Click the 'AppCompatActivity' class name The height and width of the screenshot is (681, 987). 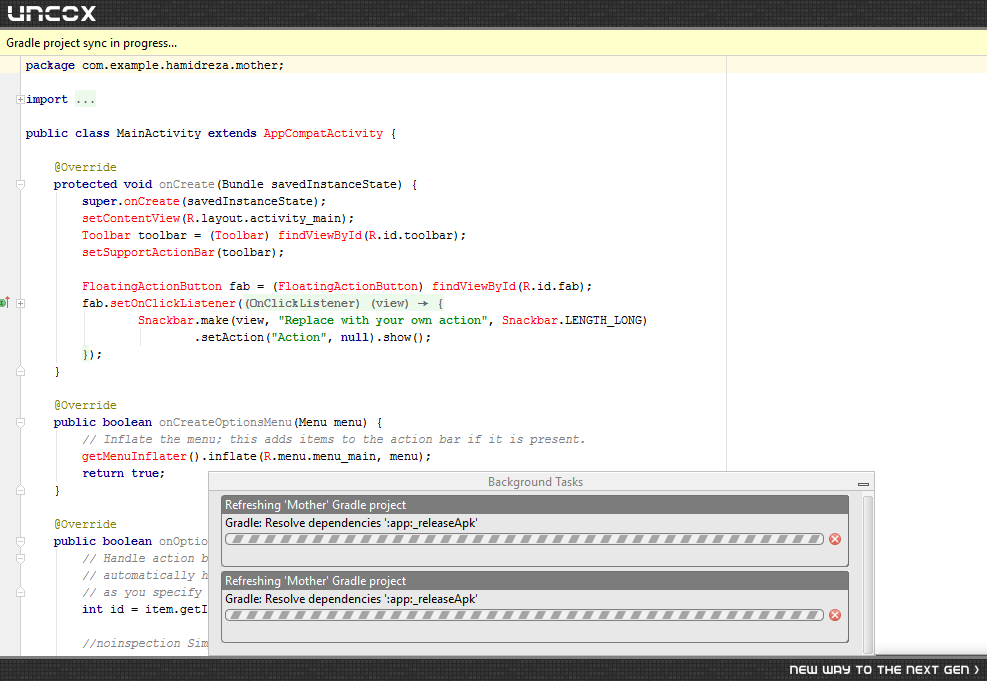coord(323,133)
